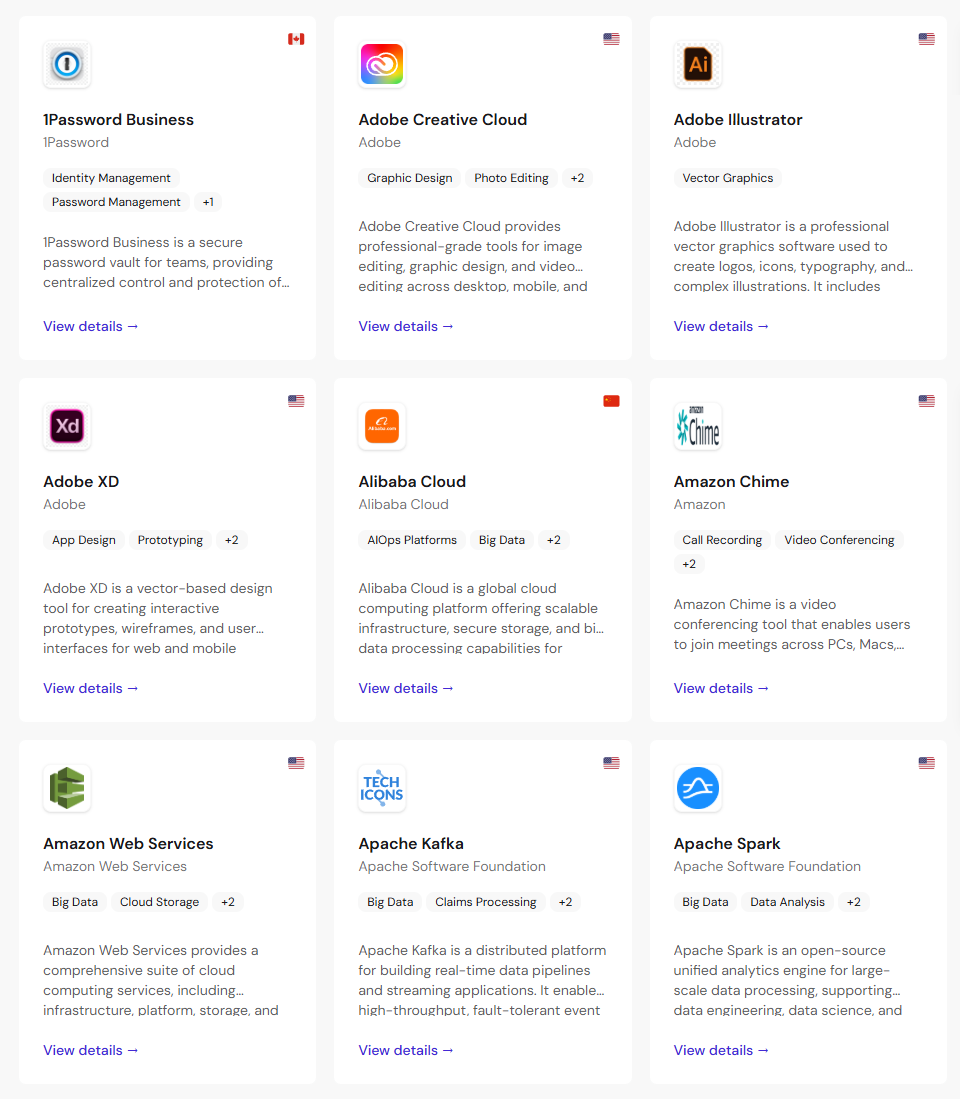Viewport: 960px width, 1099px height.
Task: Select the Password Management tag
Action: pos(116,202)
